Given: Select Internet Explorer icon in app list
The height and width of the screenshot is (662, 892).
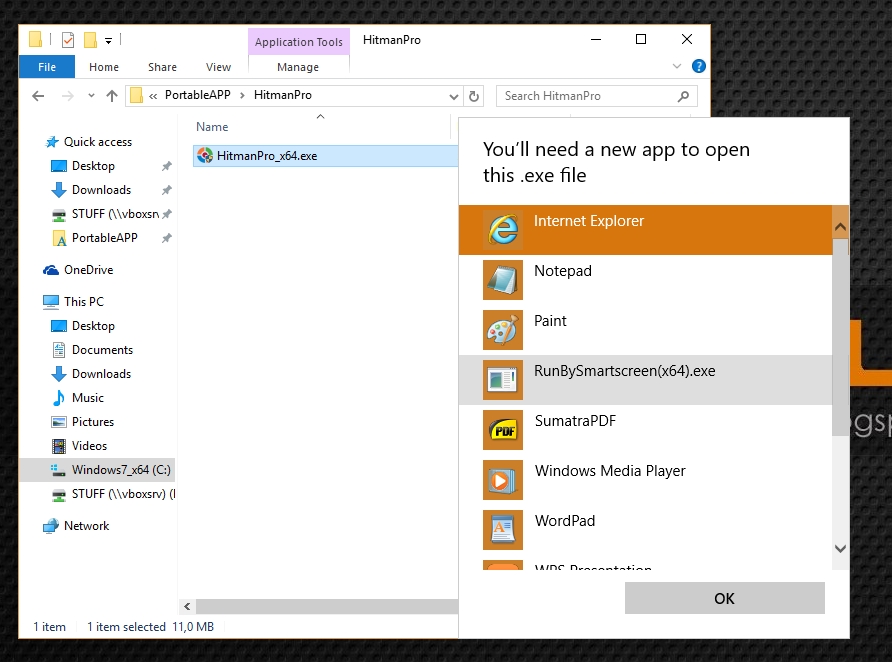Looking at the screenshot, I should 503,230.
